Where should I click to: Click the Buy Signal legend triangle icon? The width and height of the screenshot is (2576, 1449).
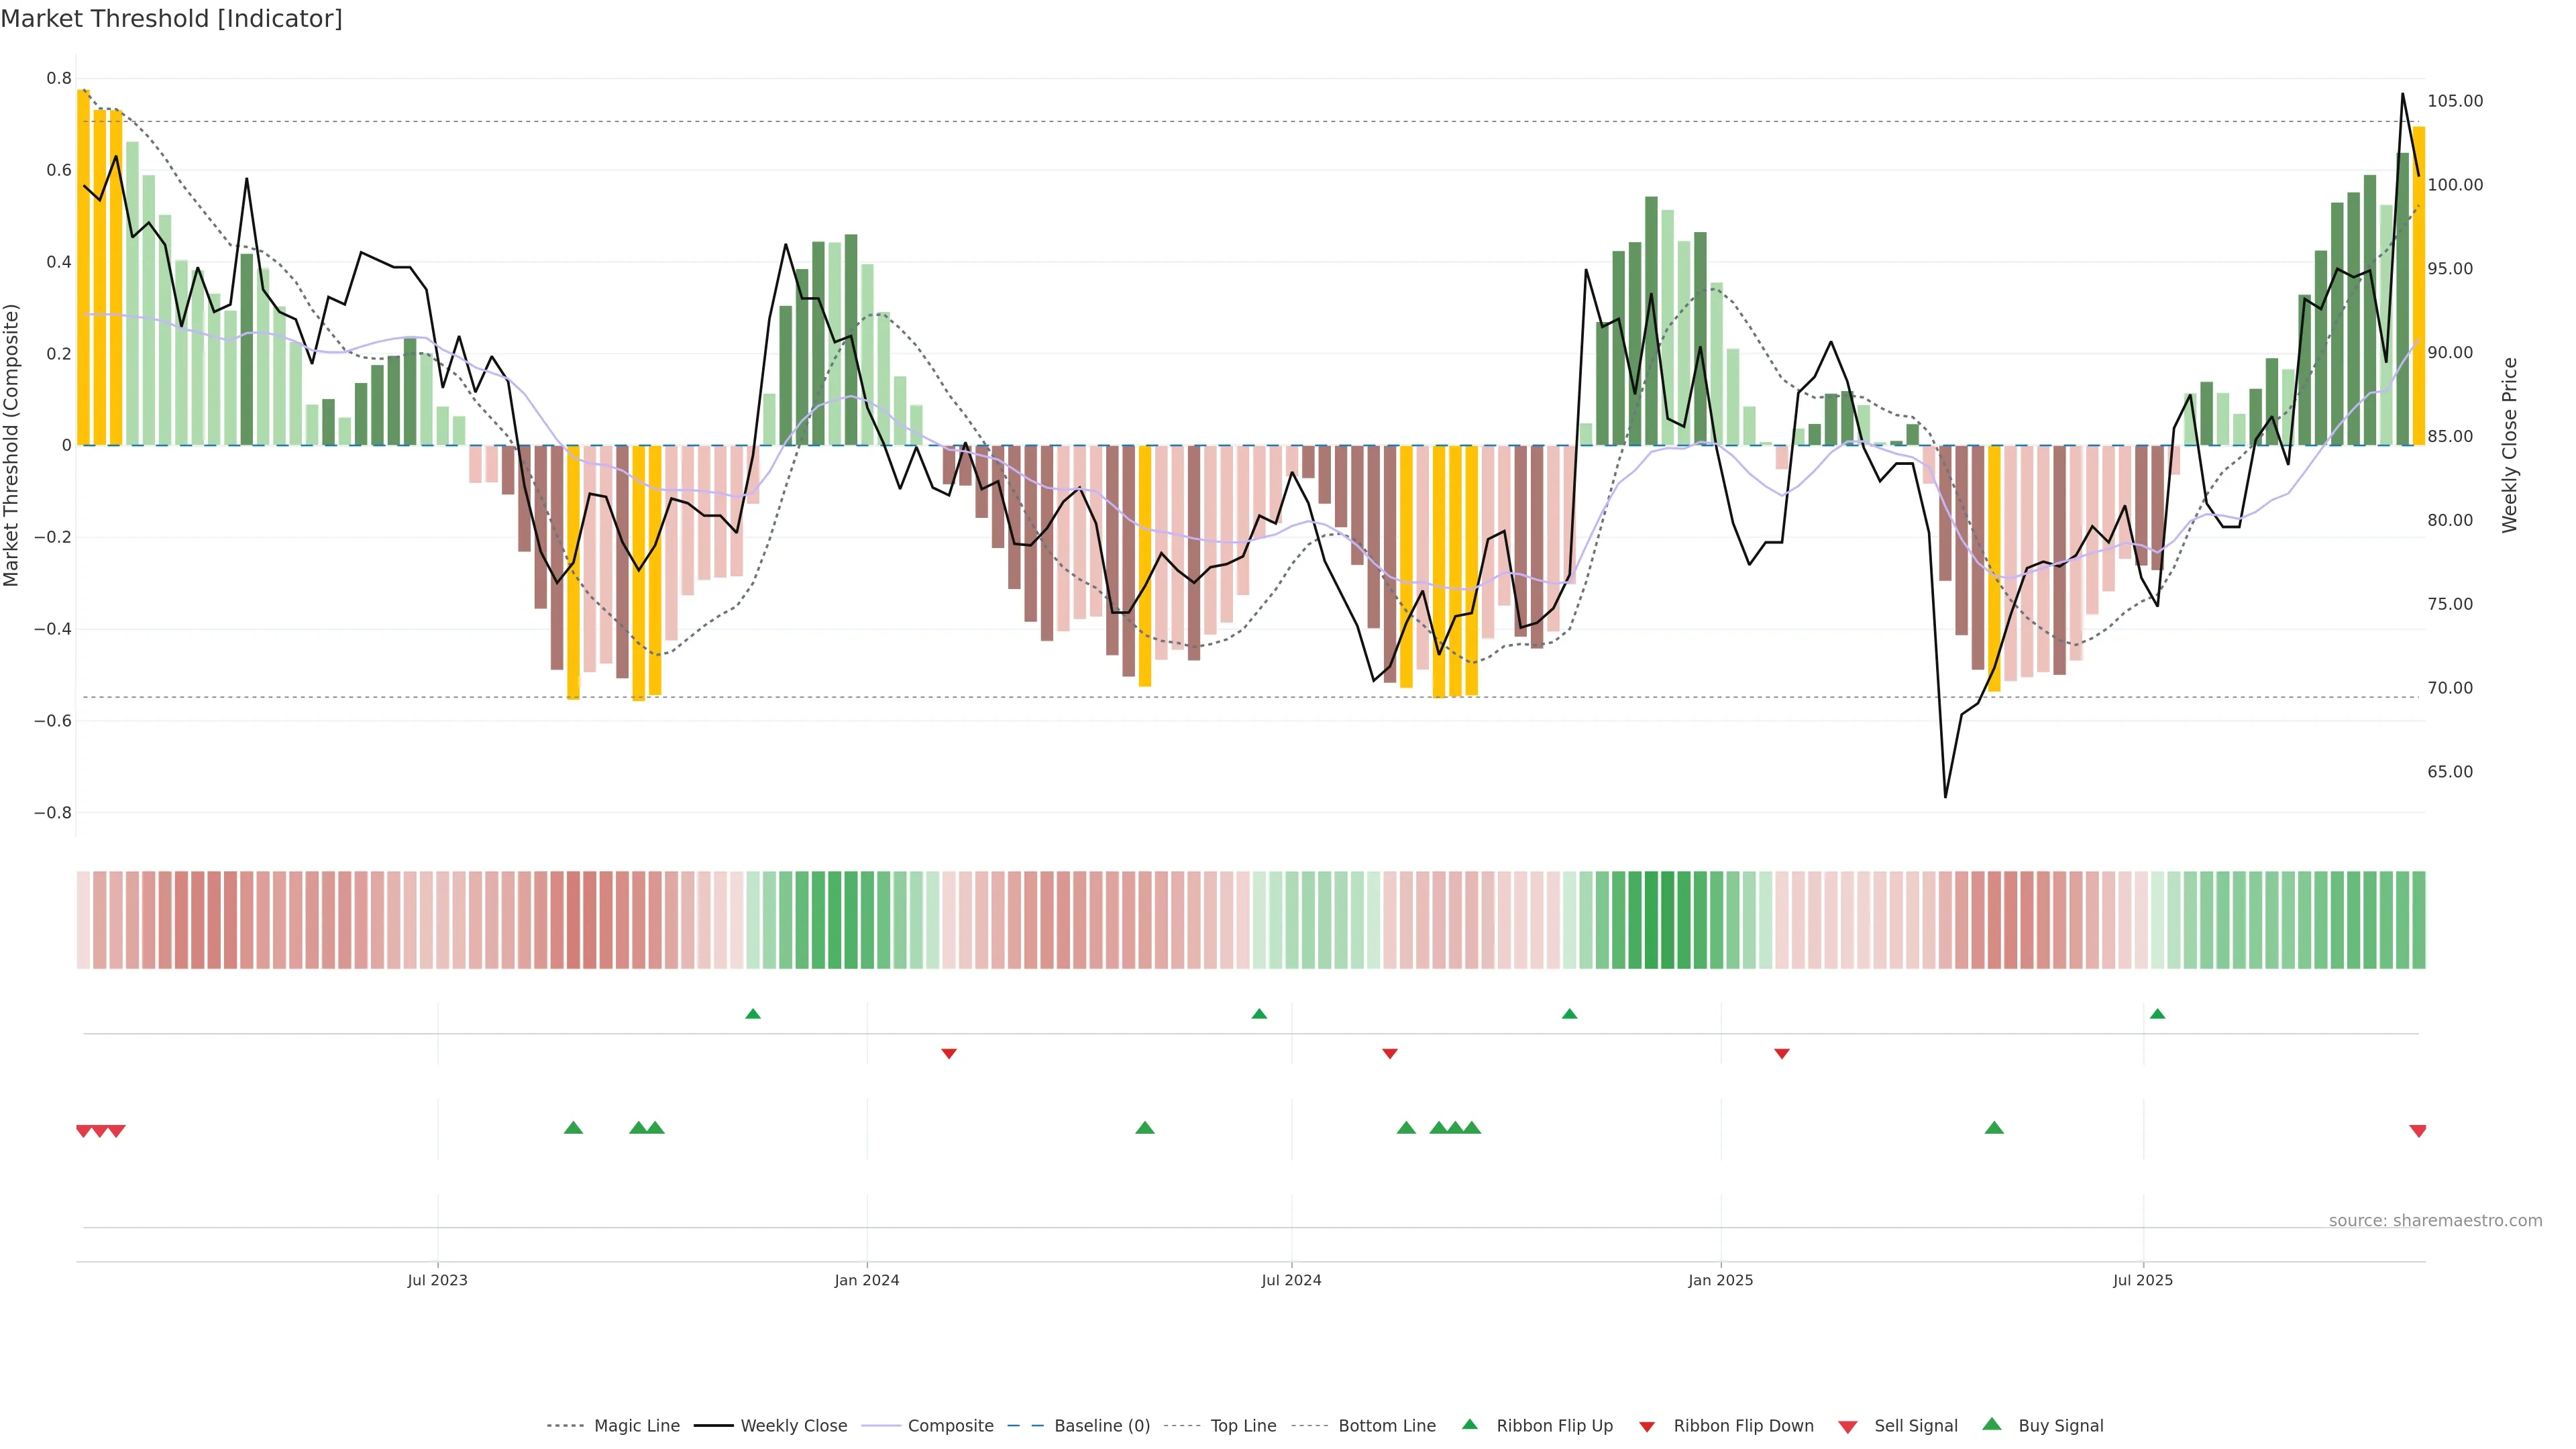[x=1991, y=1424]
